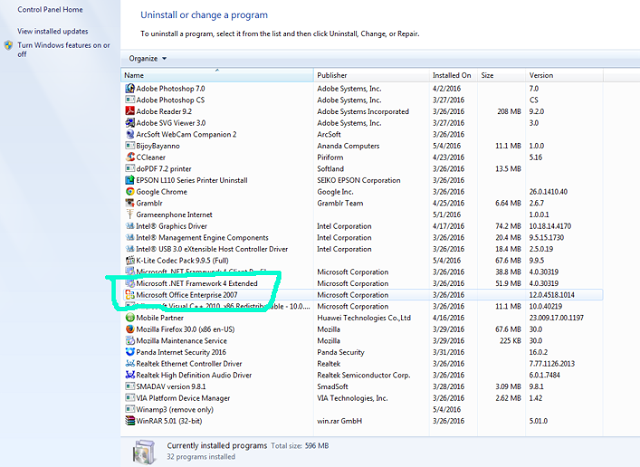This screenshot has height=467, width=640.
Task: Open Turn Windows features on or off
Action: click(64, 49)
